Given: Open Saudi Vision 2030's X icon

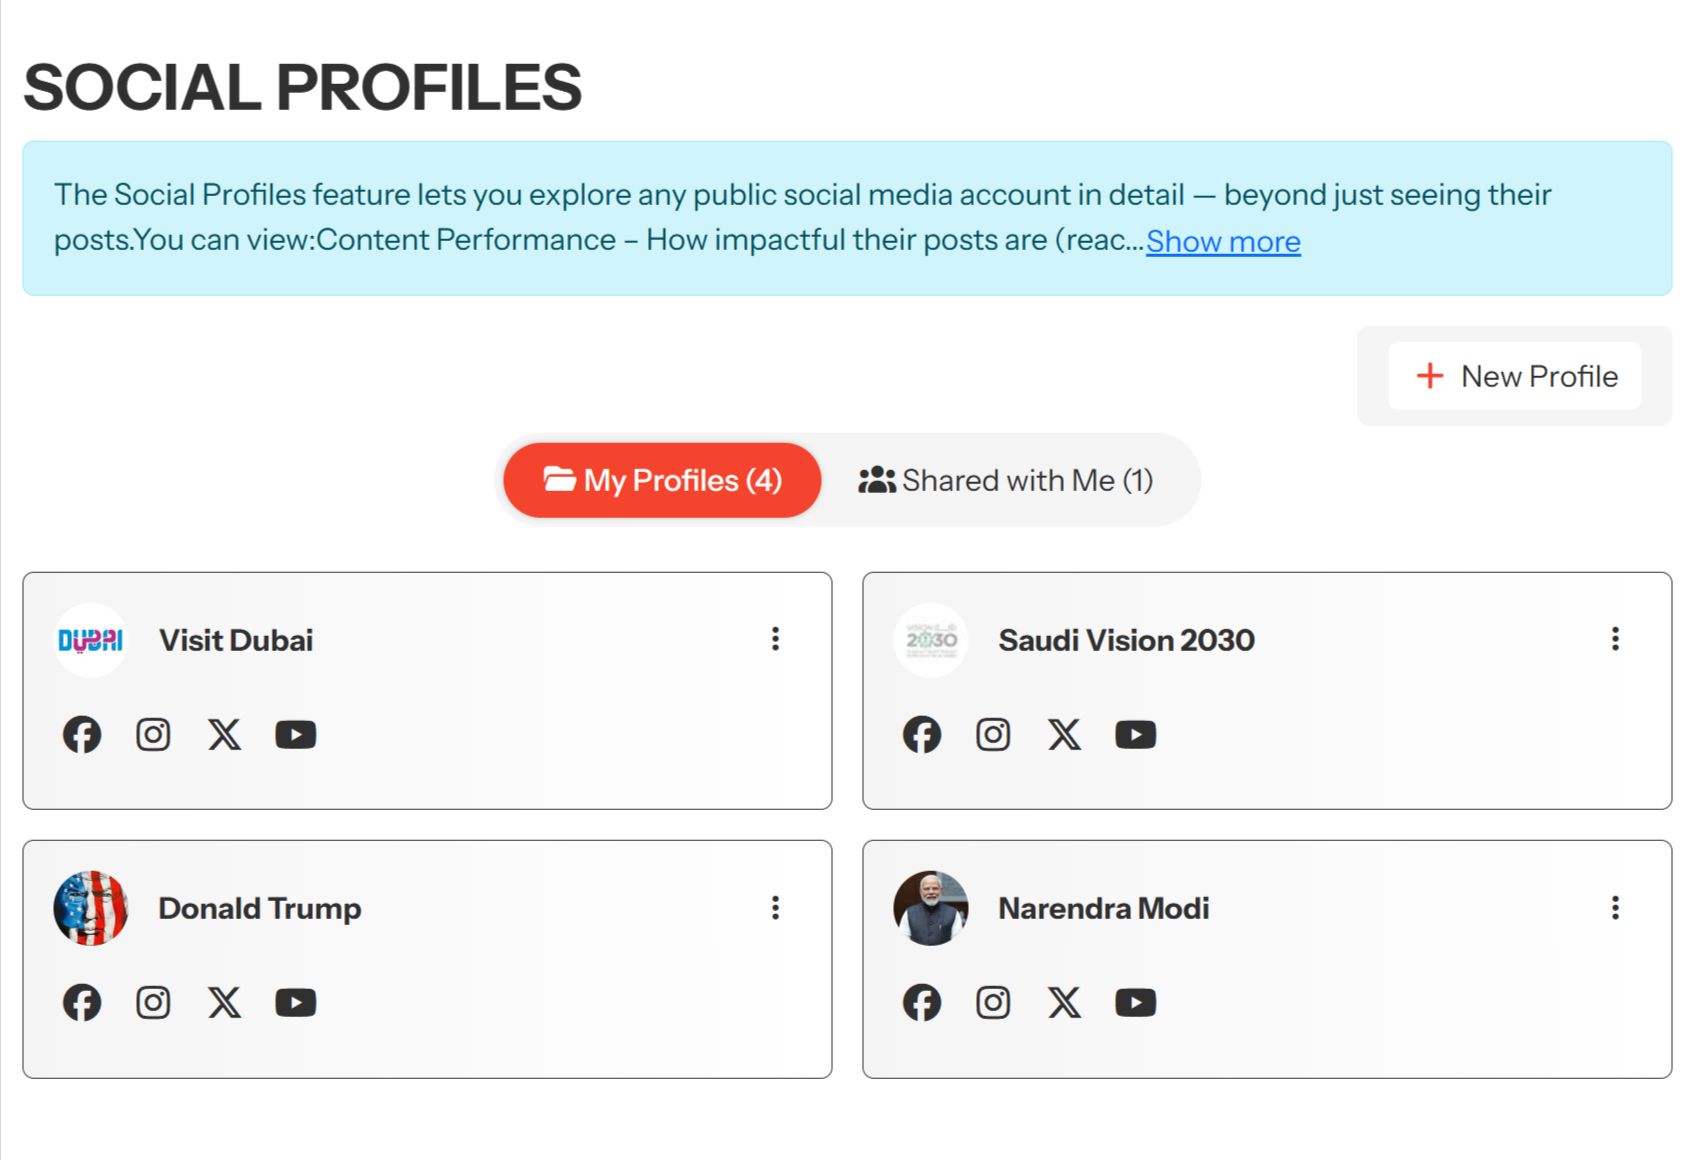Looking at the screenshot, I should pyautogui.click(x=1064, y=735).
